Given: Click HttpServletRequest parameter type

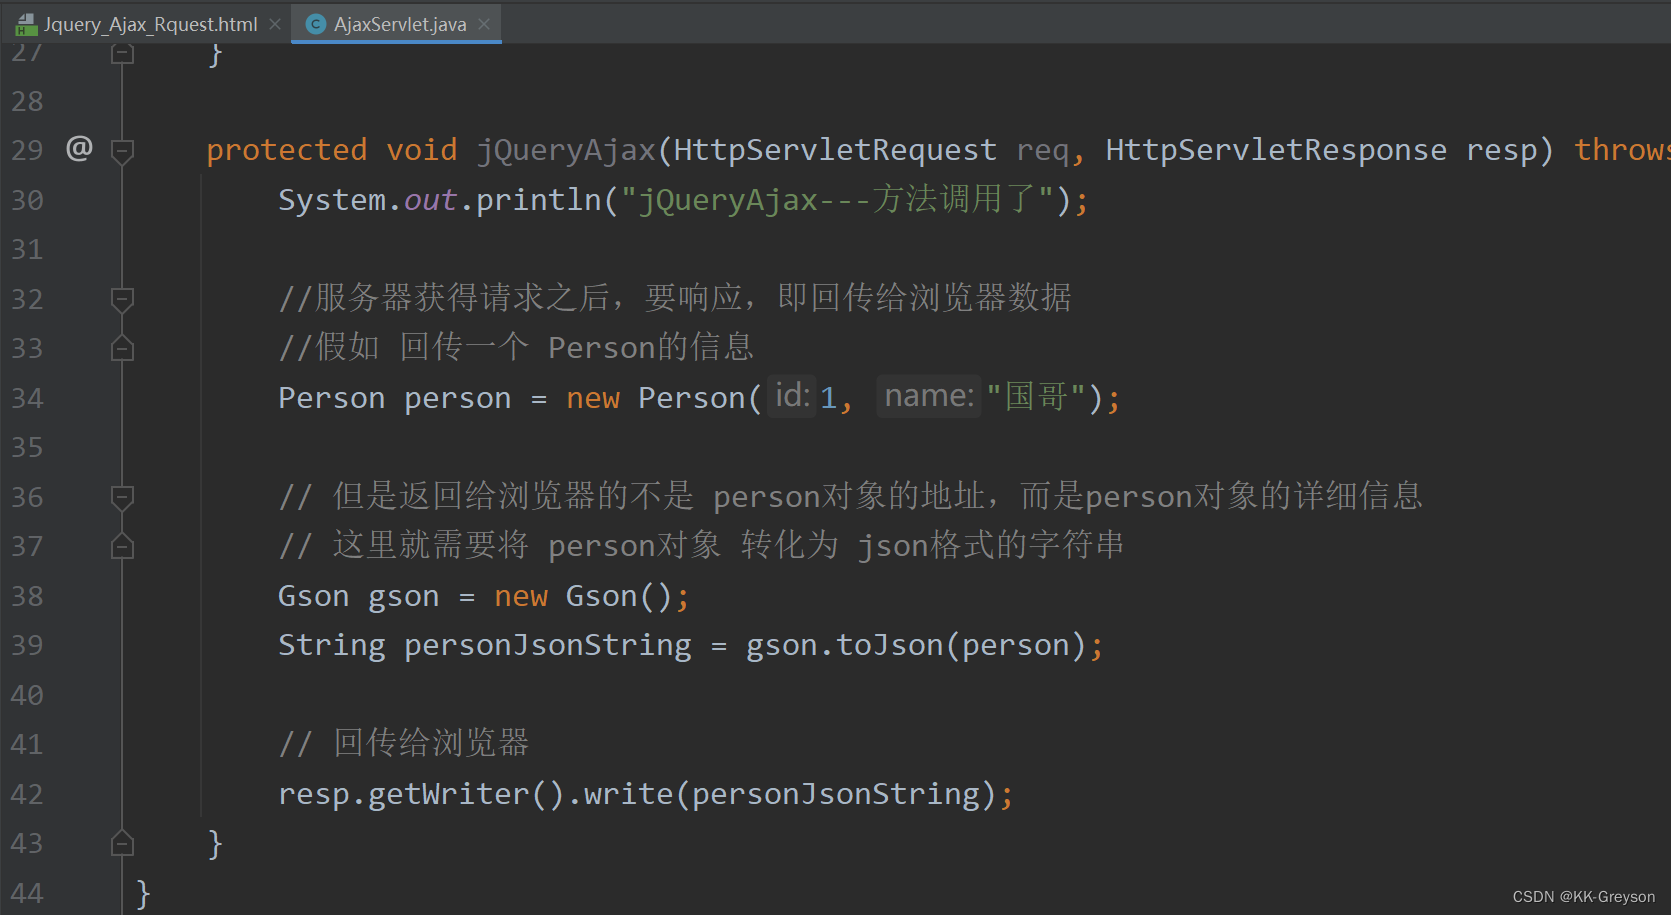Looking at the screenshot, I should point(835,150).
